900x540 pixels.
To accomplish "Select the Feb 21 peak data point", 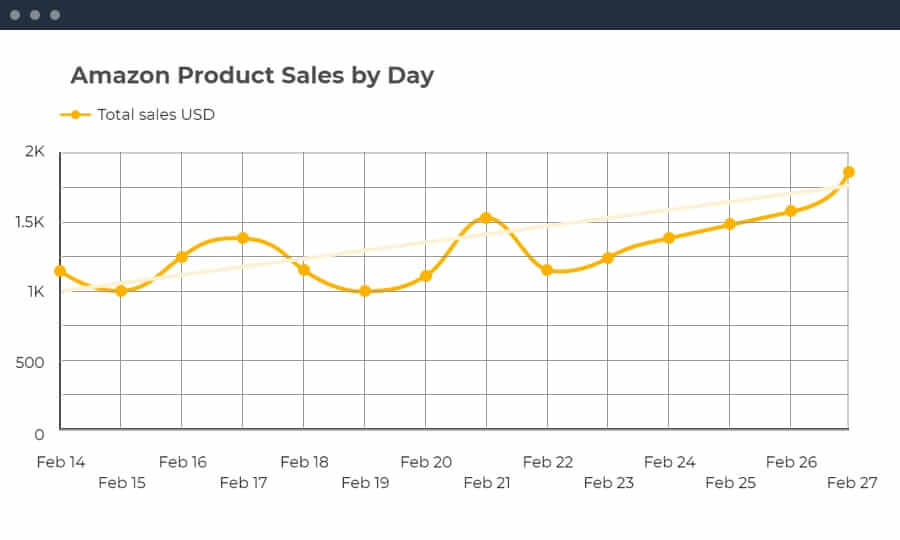I will pyautogui.click(x=486, y=218).
